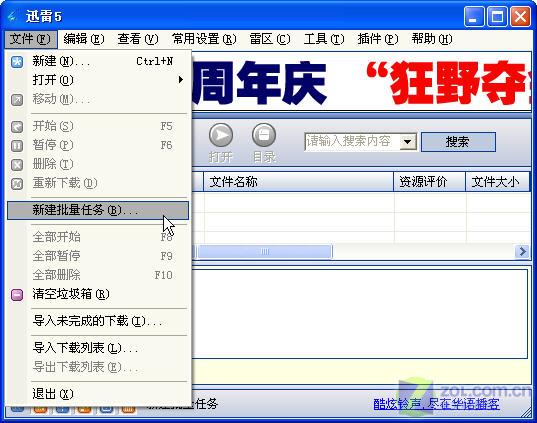Click the Empty Recycle Bin icon
Screen dimensions: 537x423
[x=17, y=295]
